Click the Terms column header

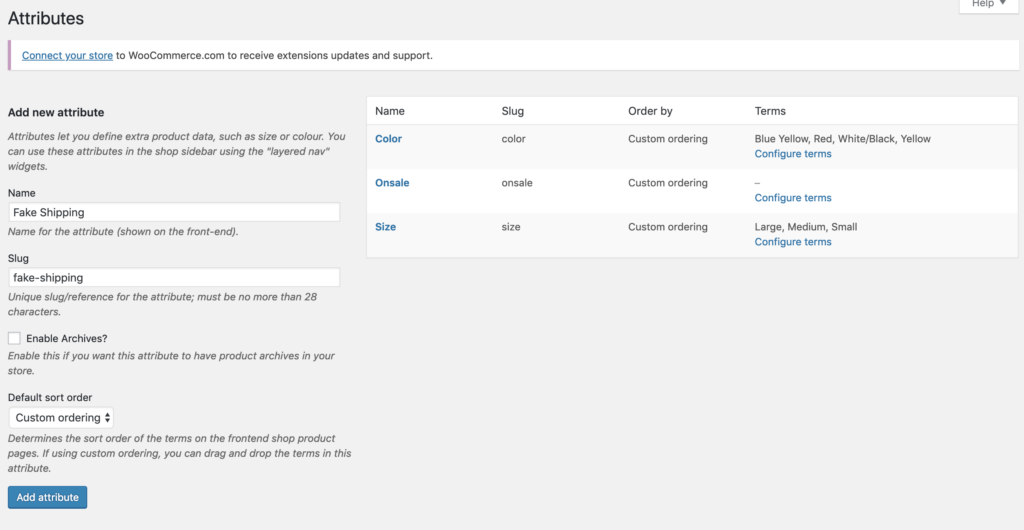770,111
